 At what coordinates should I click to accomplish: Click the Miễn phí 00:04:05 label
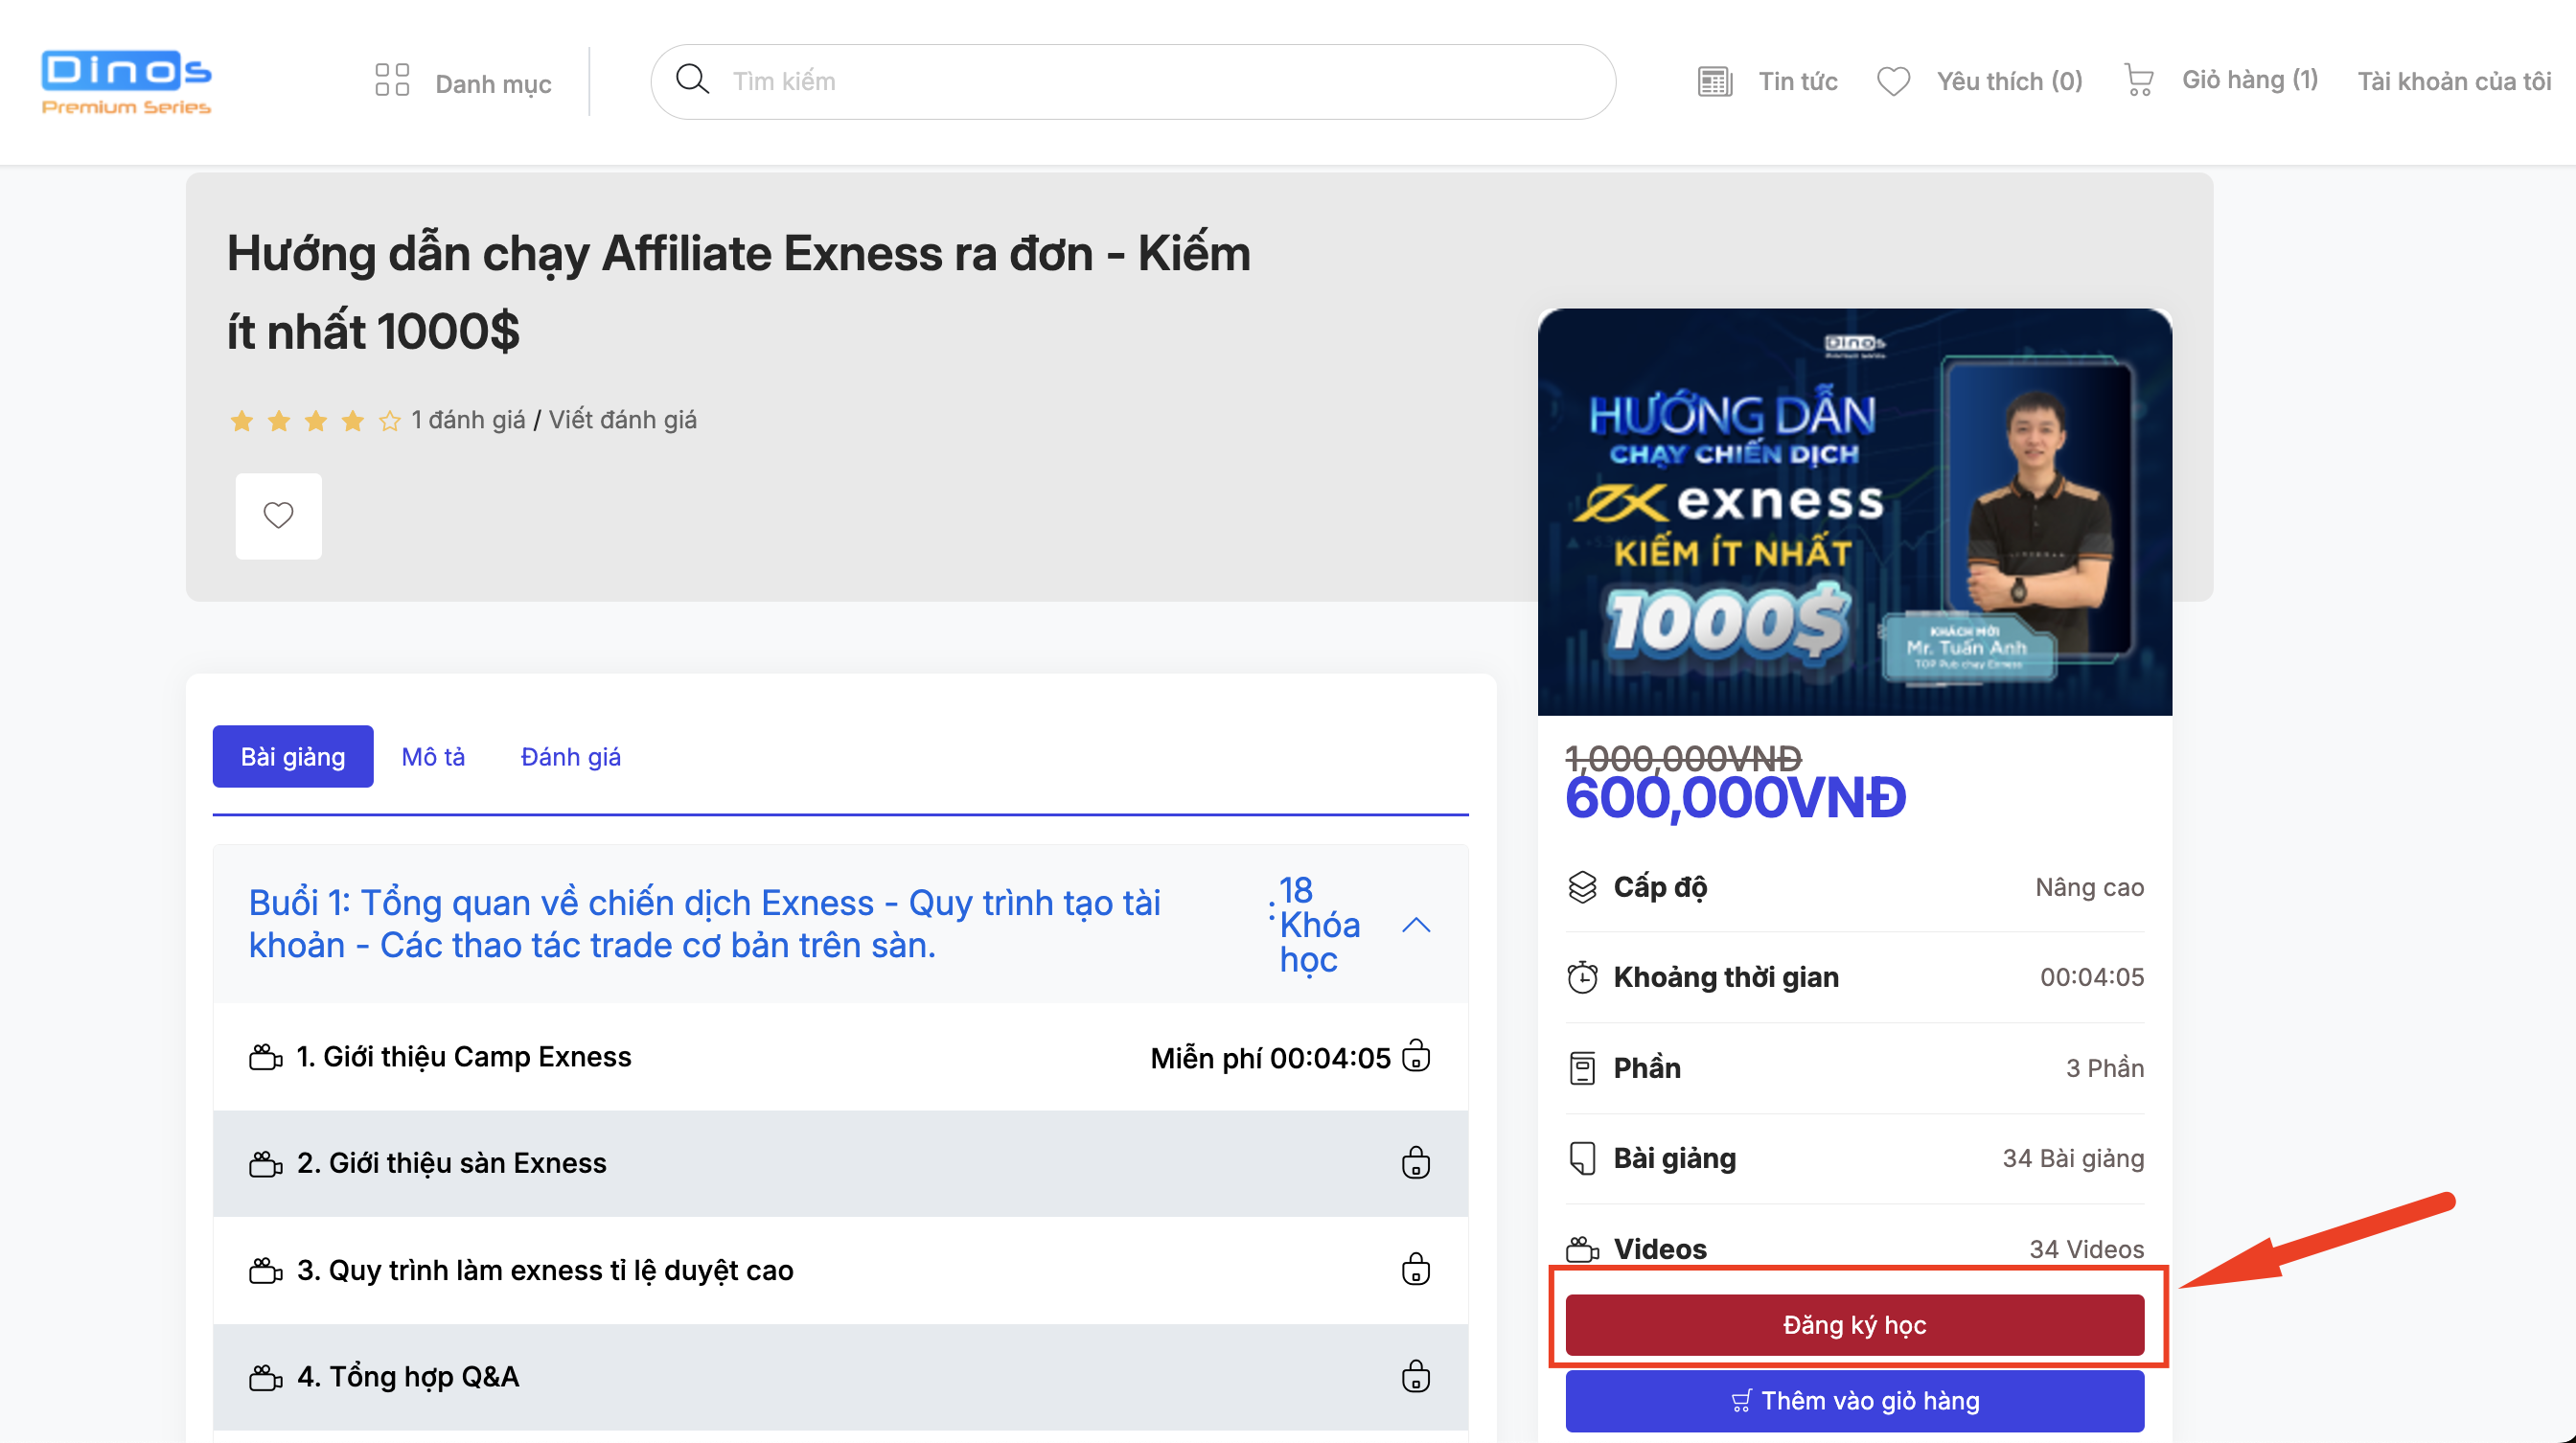[1270, 1059]
